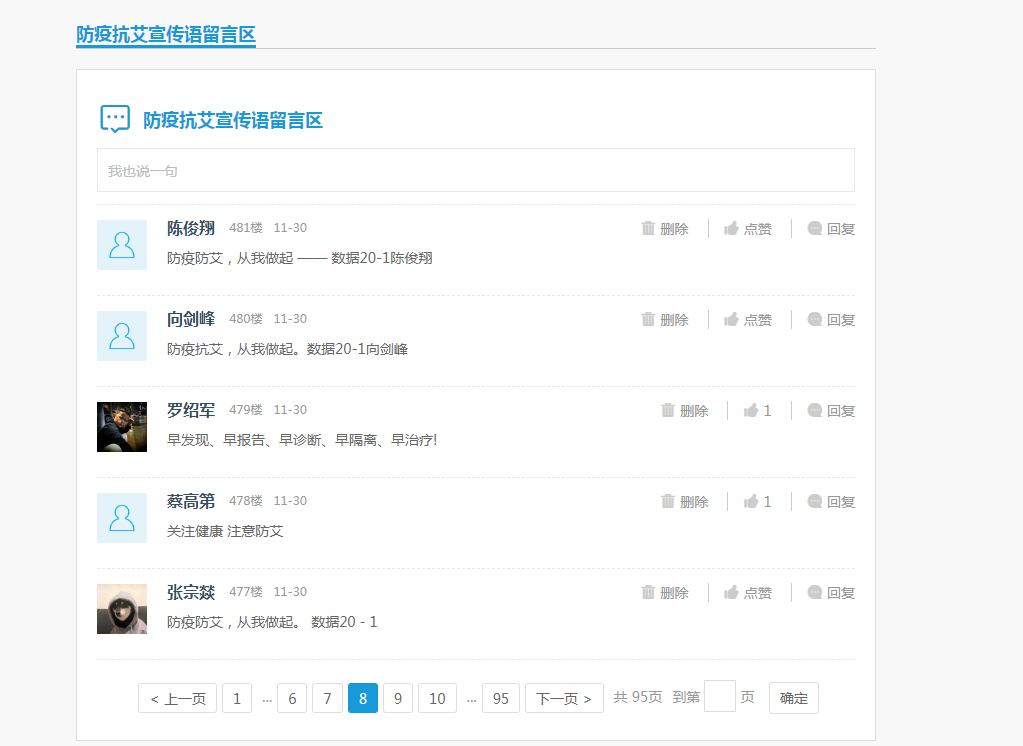Click the trash icon on 陈俊翔's comment
The image size is (1023, 746).
pyautogui.click(x=648, y=228)
